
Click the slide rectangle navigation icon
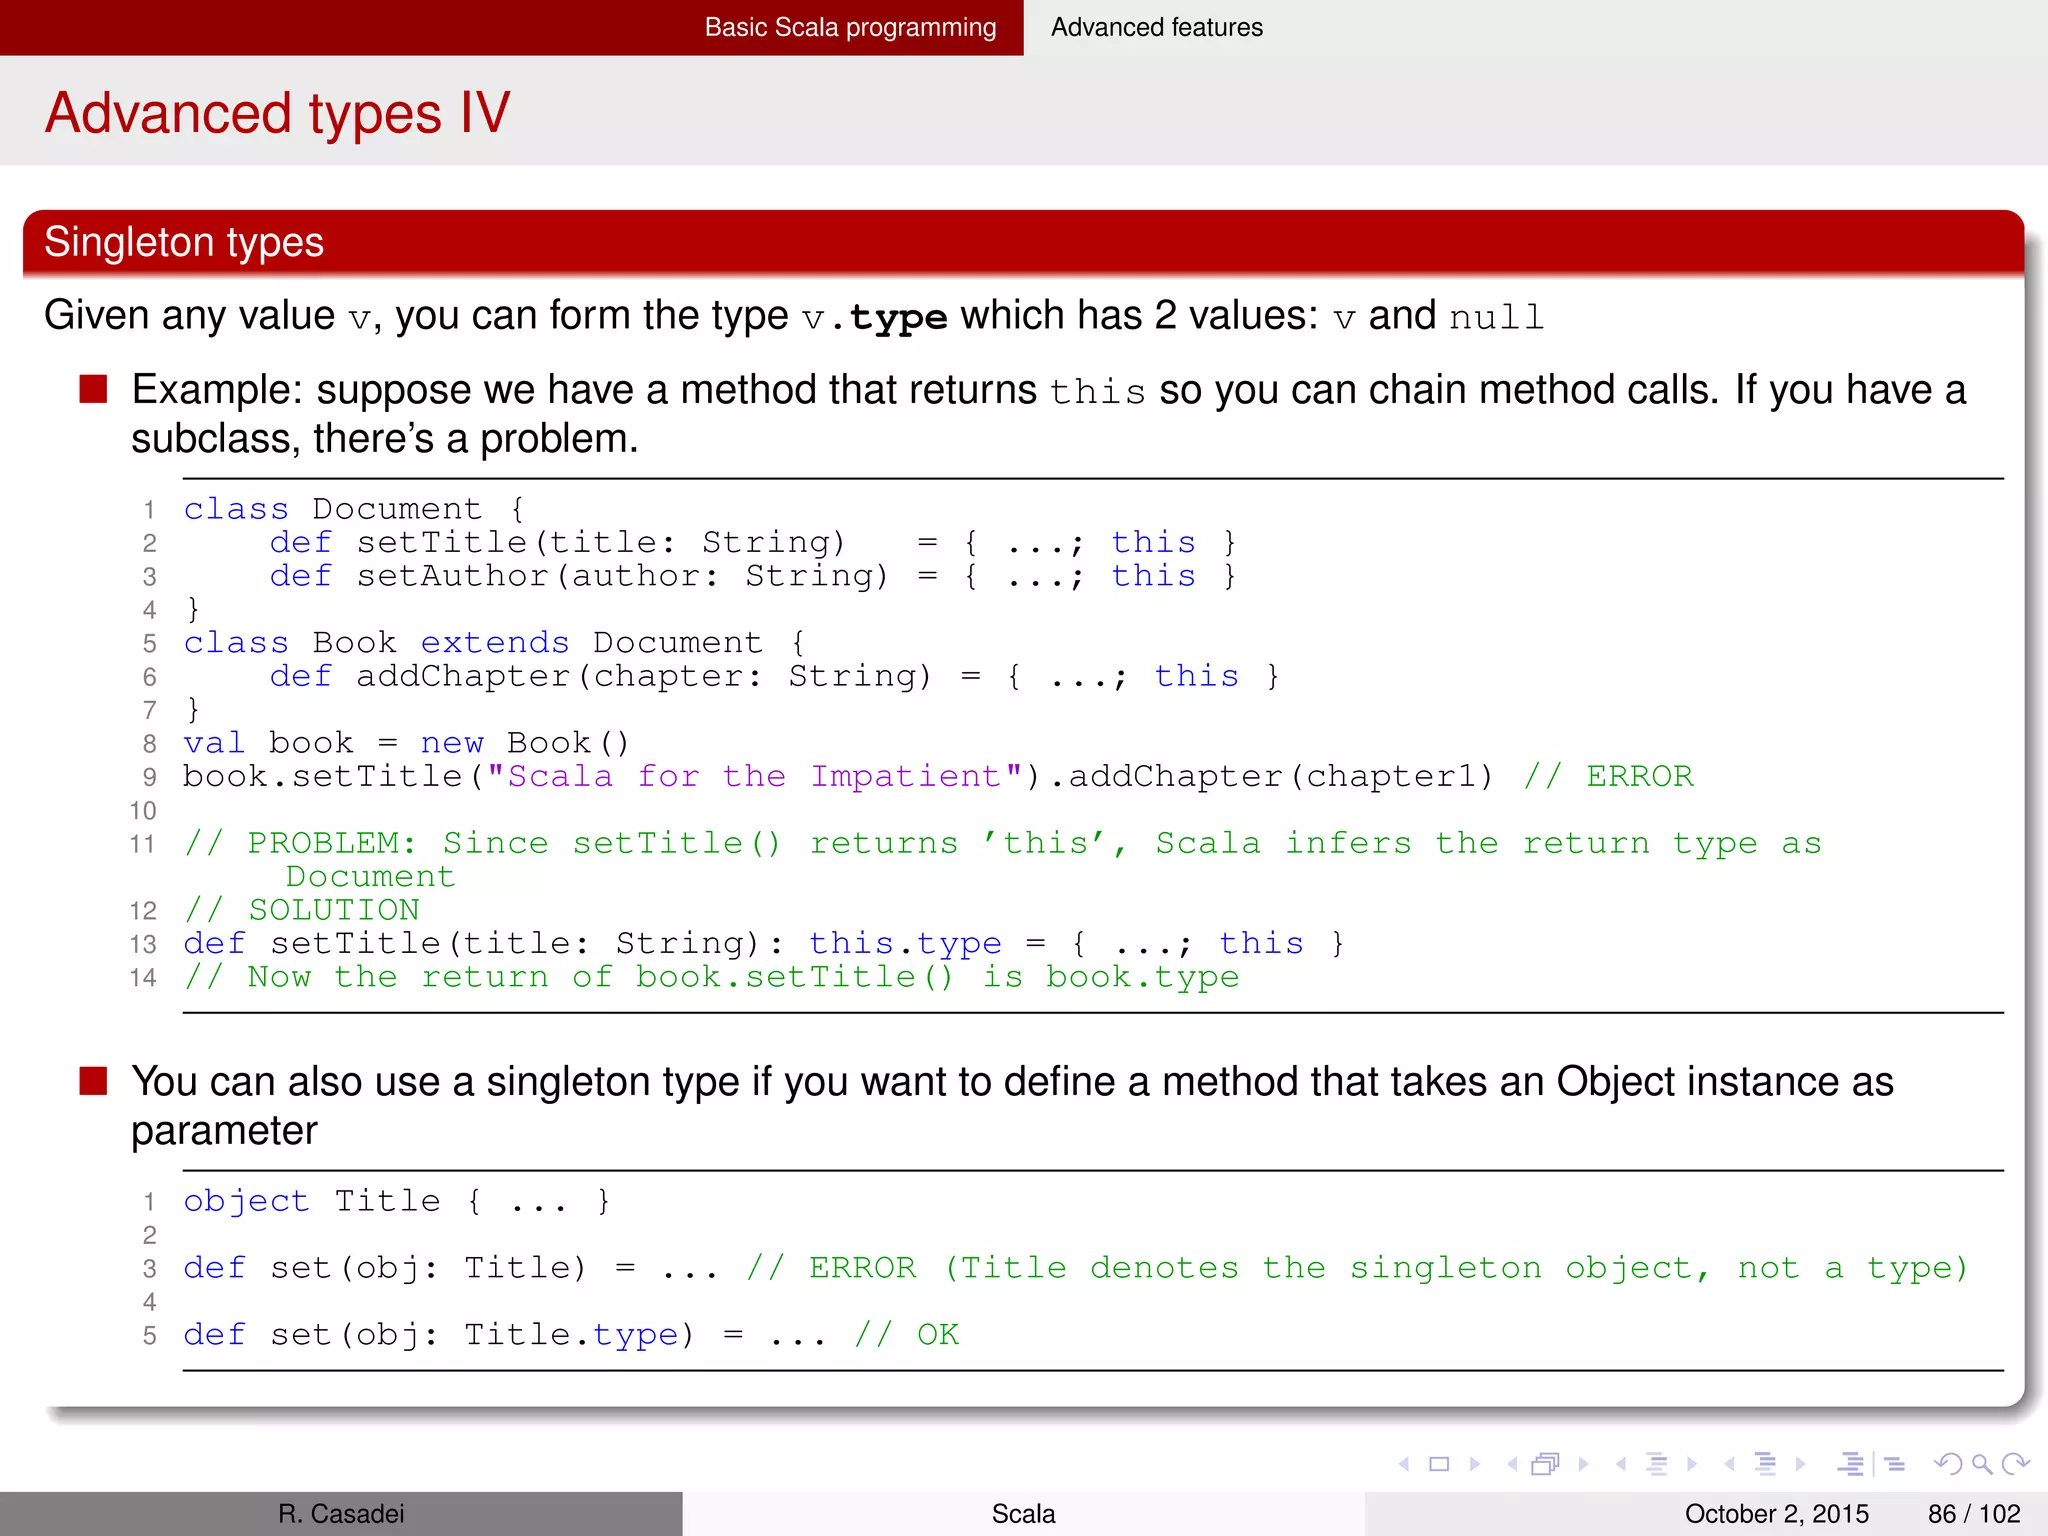click(x=1439, y=1464)
